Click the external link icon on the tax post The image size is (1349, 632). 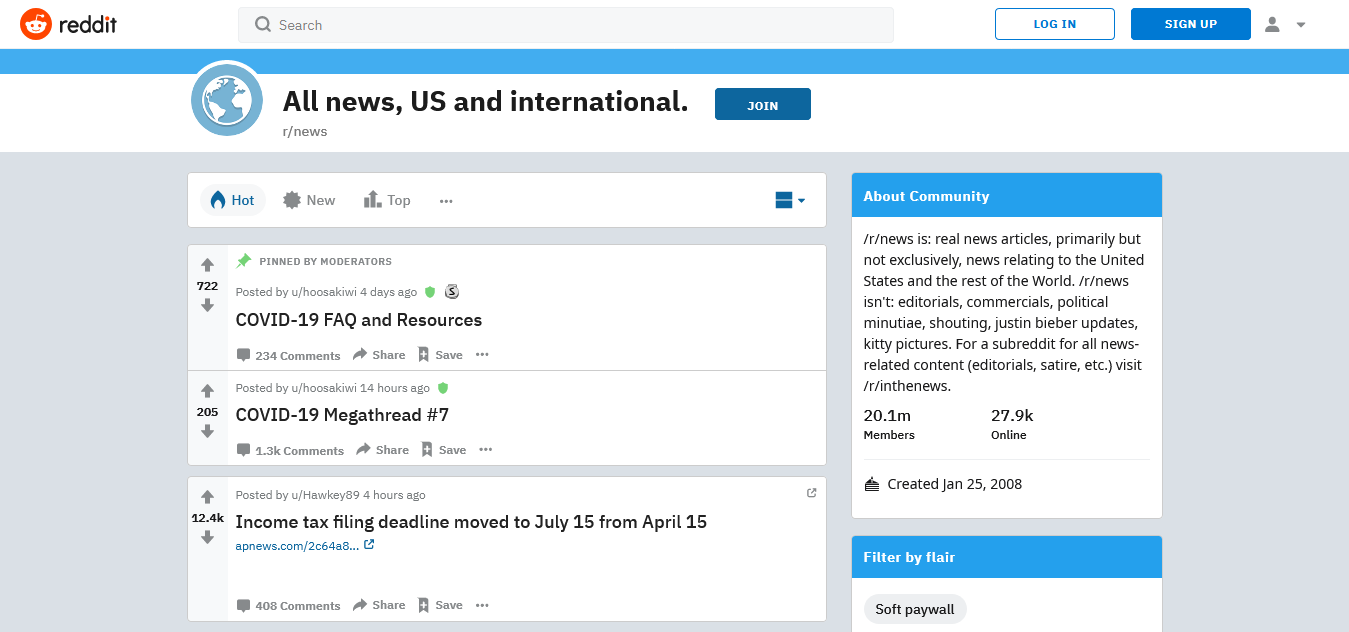click(811, 492)
